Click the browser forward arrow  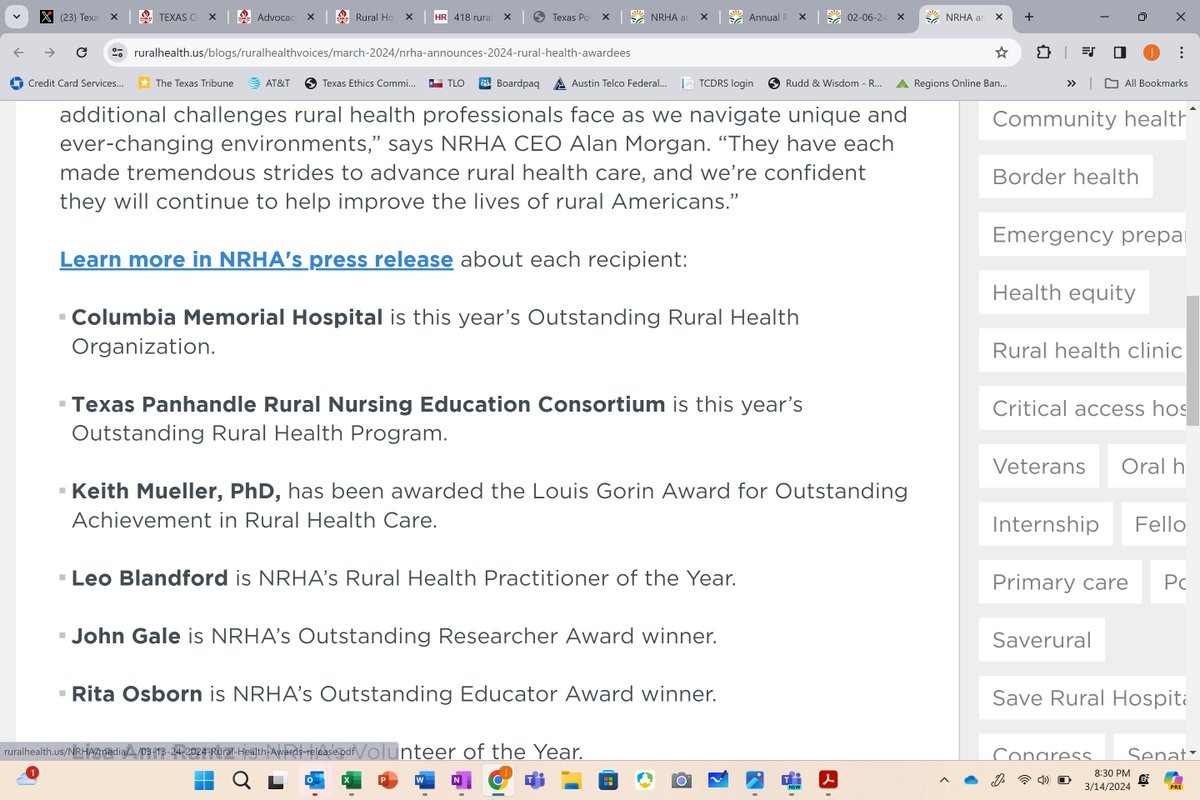click(x=50, y=52)
